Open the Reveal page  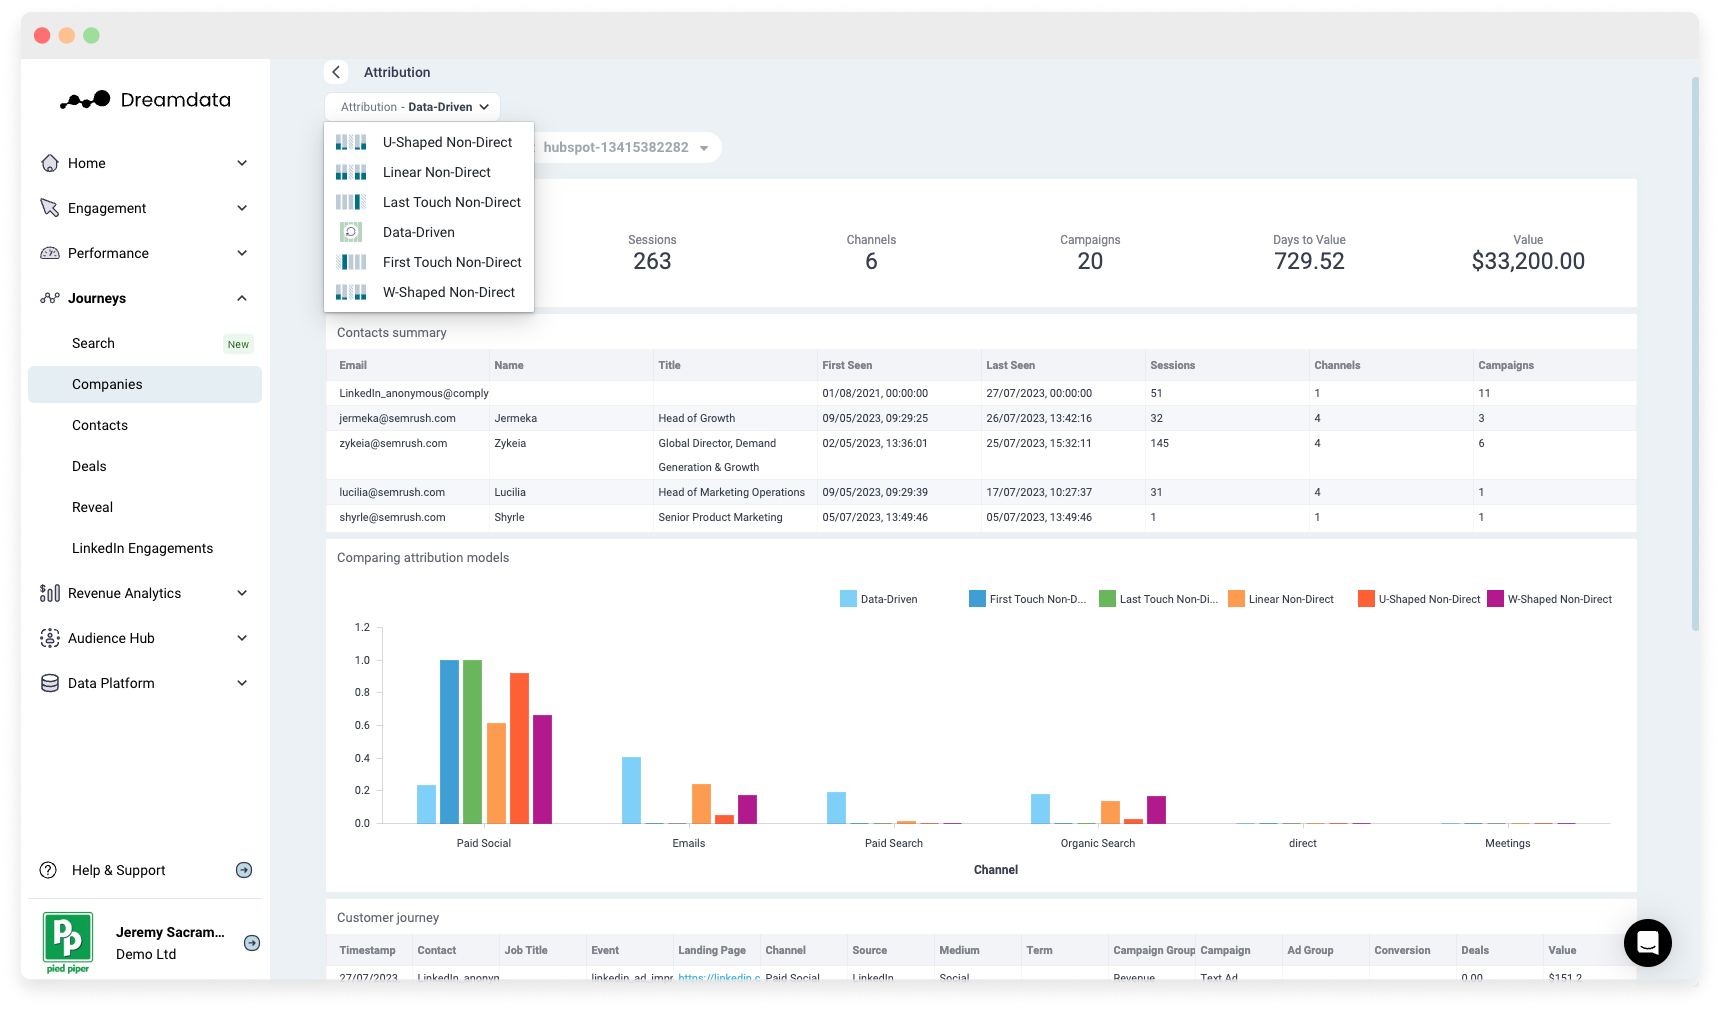click(145, 507)
